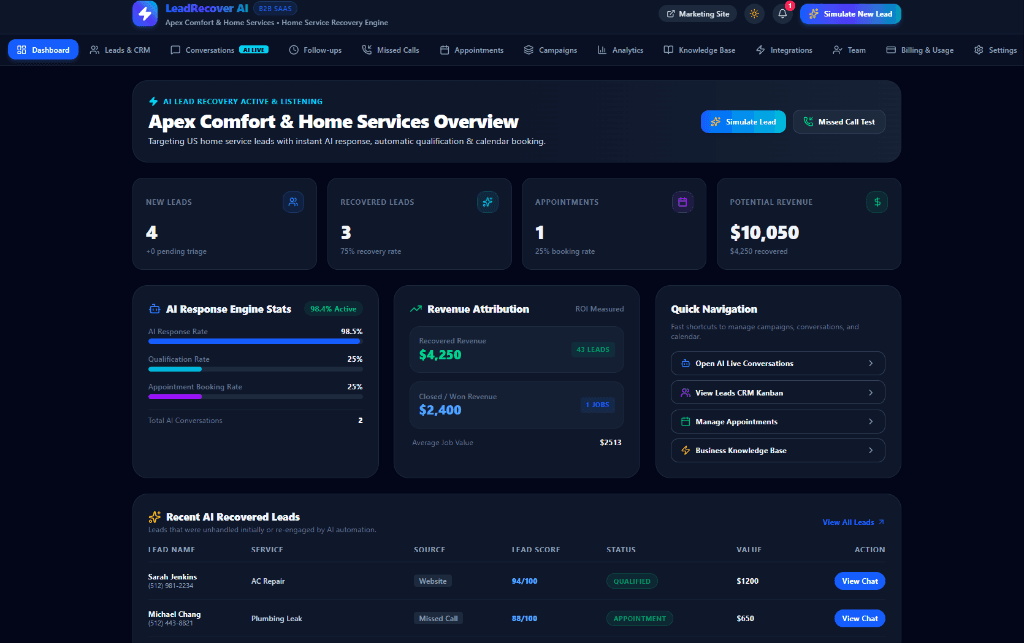Open the Settings tab
Screen dimensions: 1024x643
coord(995,50)
